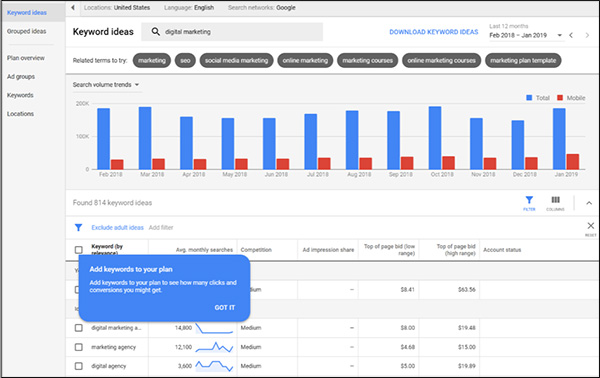Screen dimensions: 600x378
Task: Click the Account status column header
Action: [x=502, y=250]
